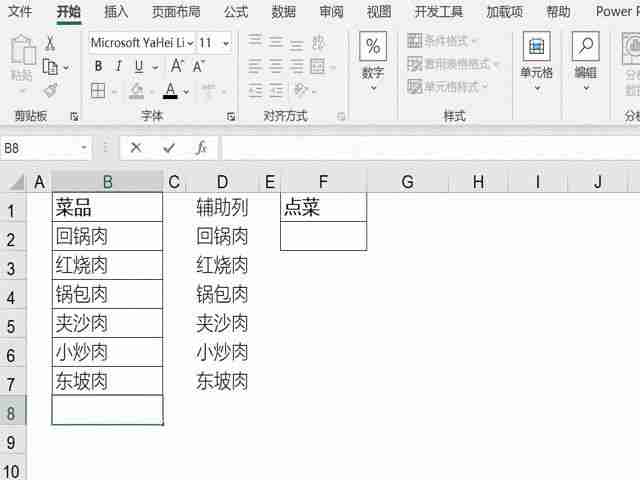The width and height of the screenshot is (640, 480).
Task: Open 对齐方式 alignment dialog launcher
Action: (x=341, y=117)
